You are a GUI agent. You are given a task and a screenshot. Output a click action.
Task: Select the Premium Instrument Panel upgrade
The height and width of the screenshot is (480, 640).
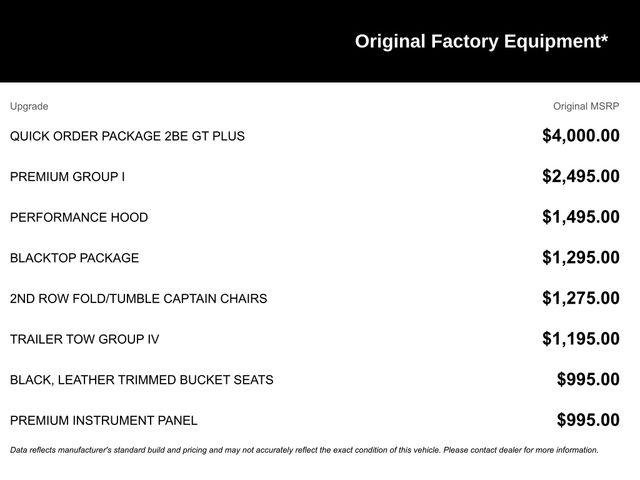104,421
